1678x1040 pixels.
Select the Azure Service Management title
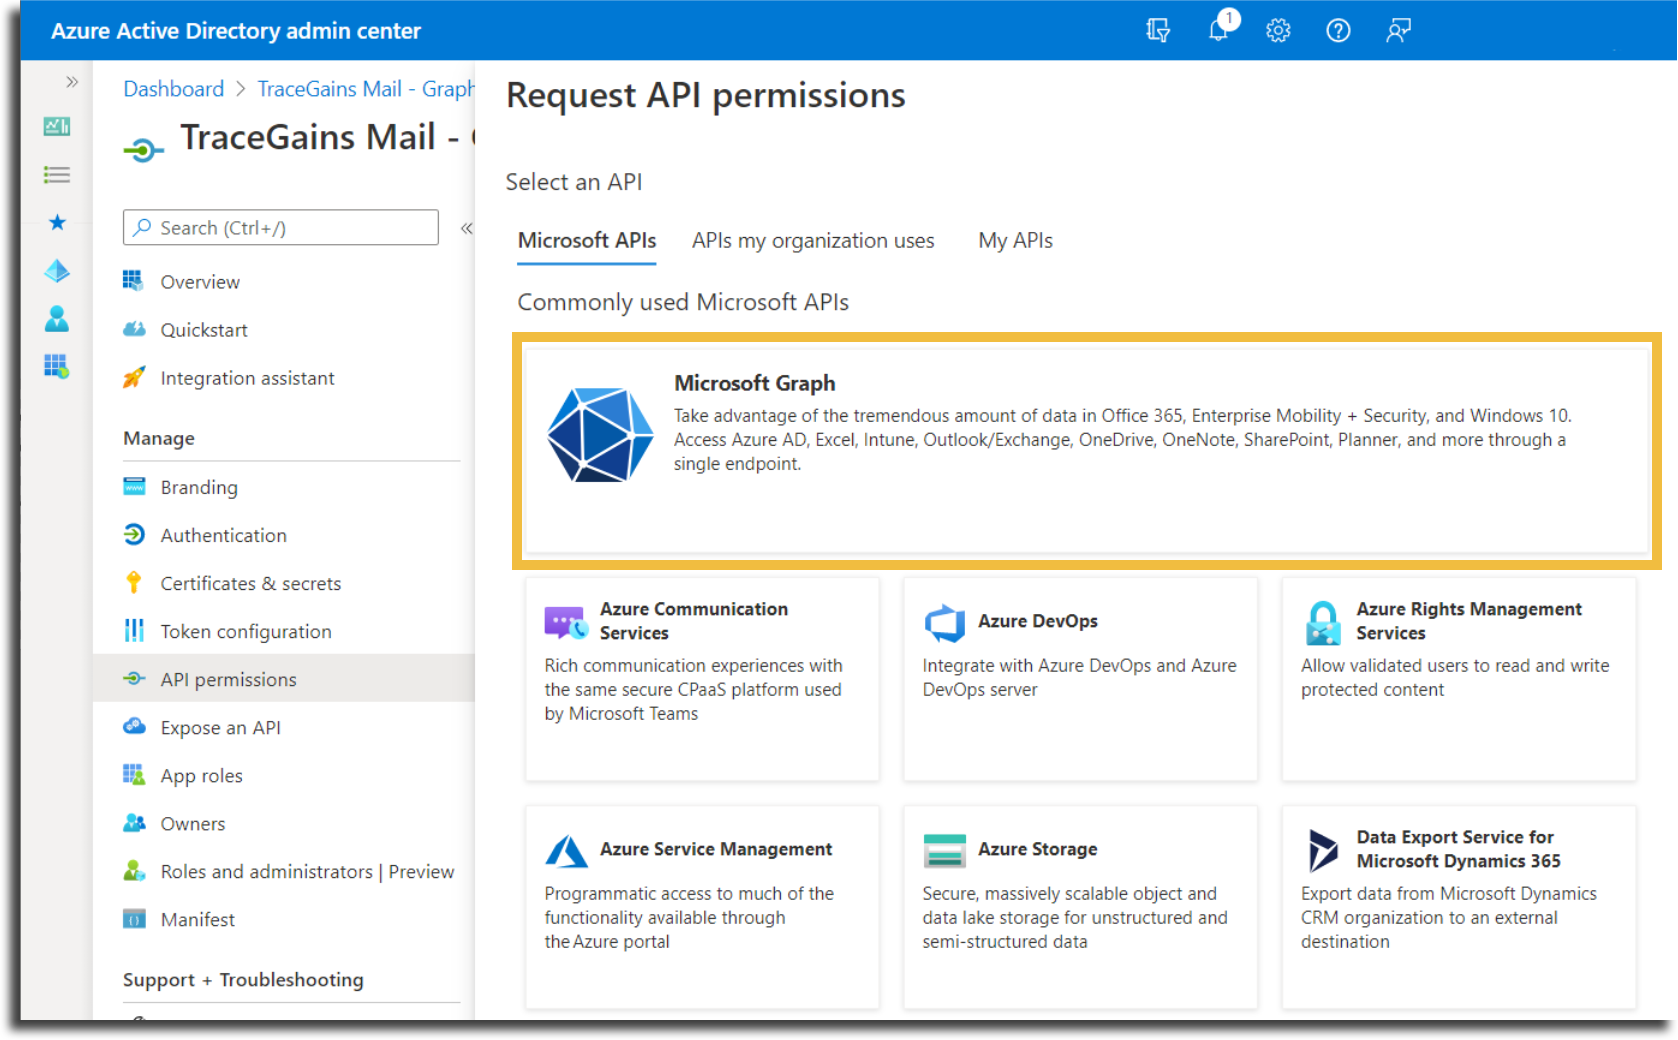tap(716, 849)
